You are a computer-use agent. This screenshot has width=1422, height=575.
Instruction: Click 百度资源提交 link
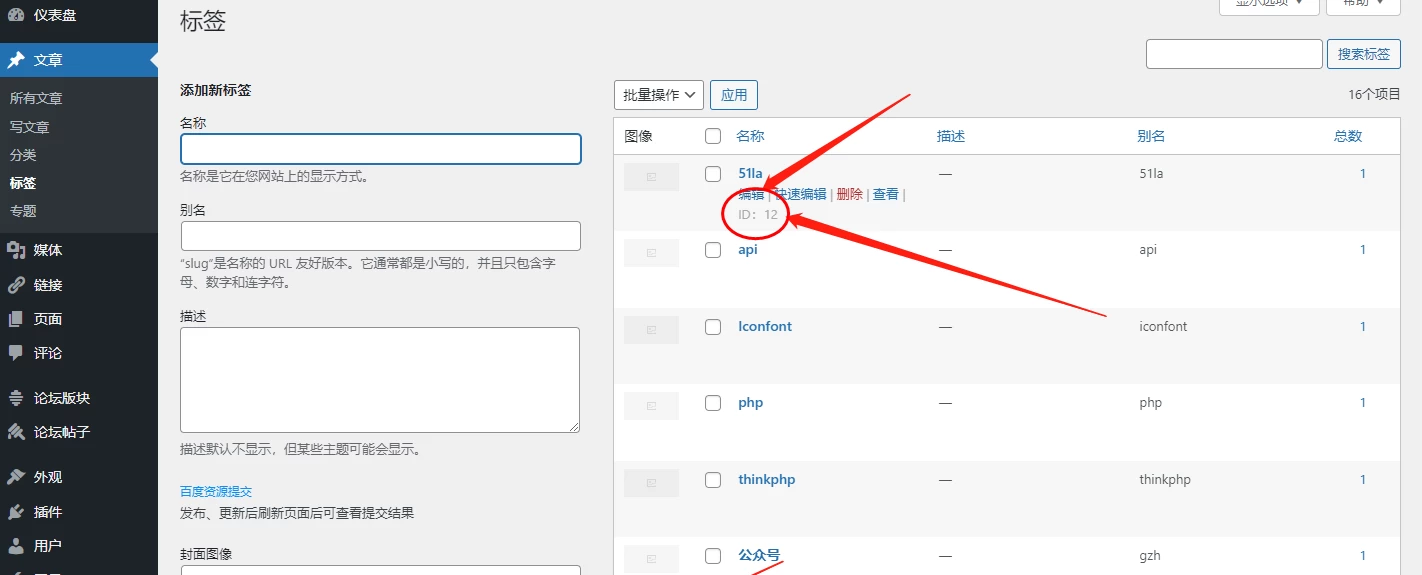pos(216,491)
